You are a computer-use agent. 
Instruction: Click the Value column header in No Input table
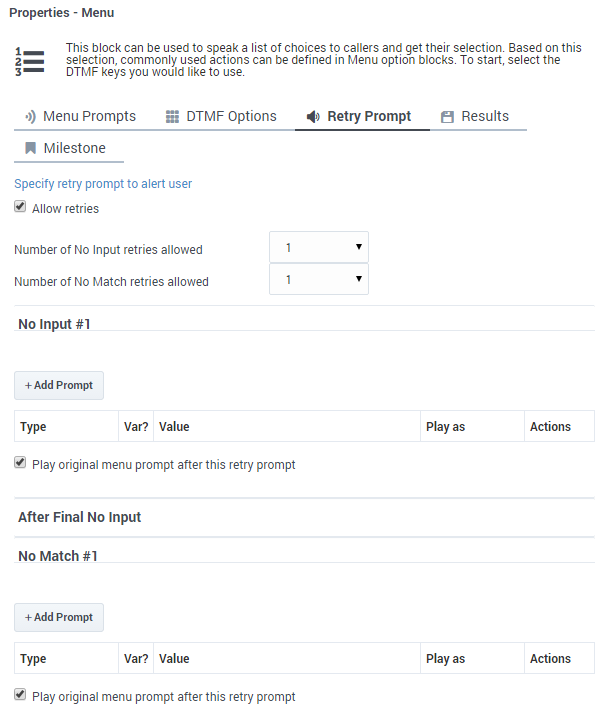pos(174,427)
